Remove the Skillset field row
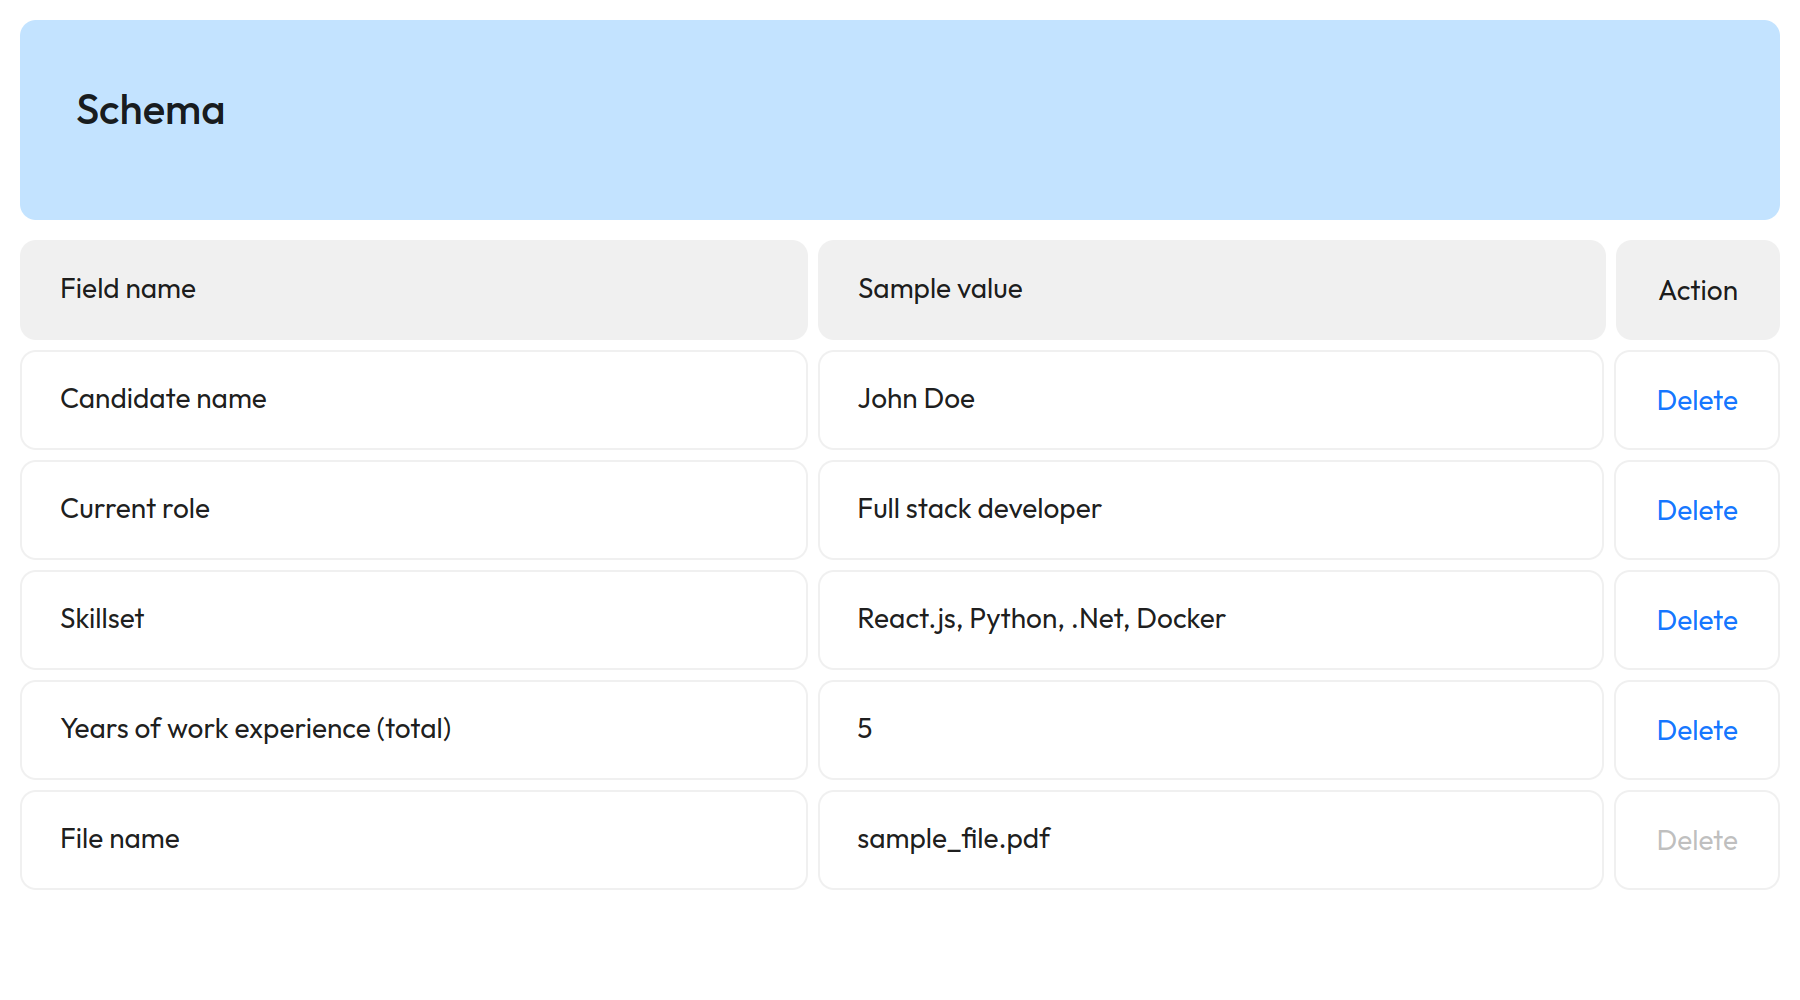This screenshot has width=1800, height=1000. [1697, 620]
